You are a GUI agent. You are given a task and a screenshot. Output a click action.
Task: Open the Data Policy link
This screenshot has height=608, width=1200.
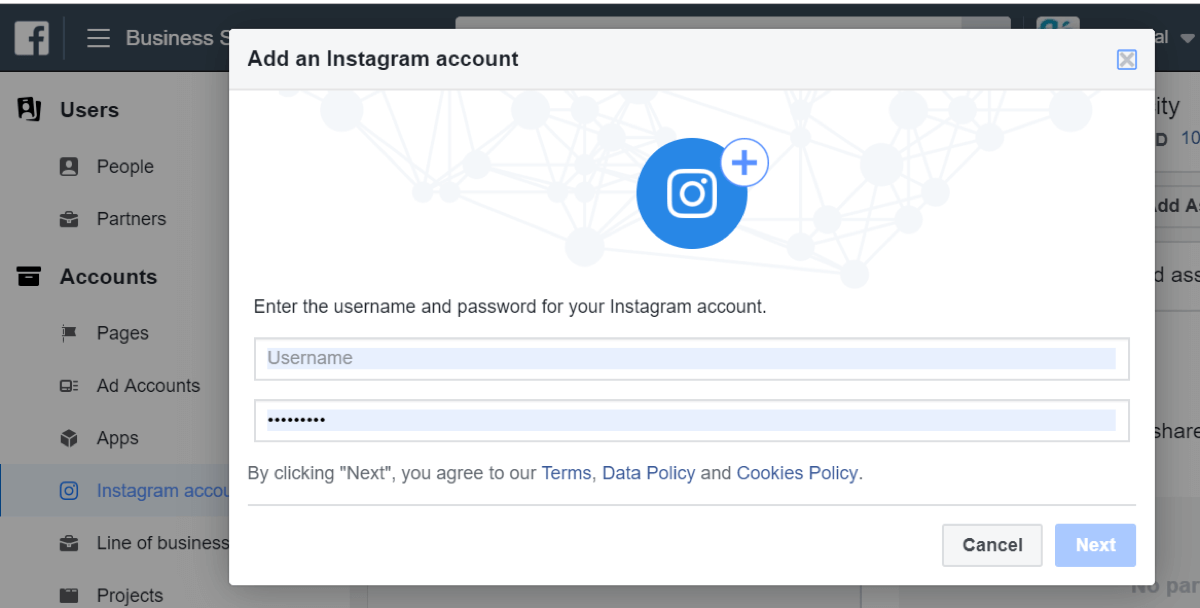pos(648,473)
